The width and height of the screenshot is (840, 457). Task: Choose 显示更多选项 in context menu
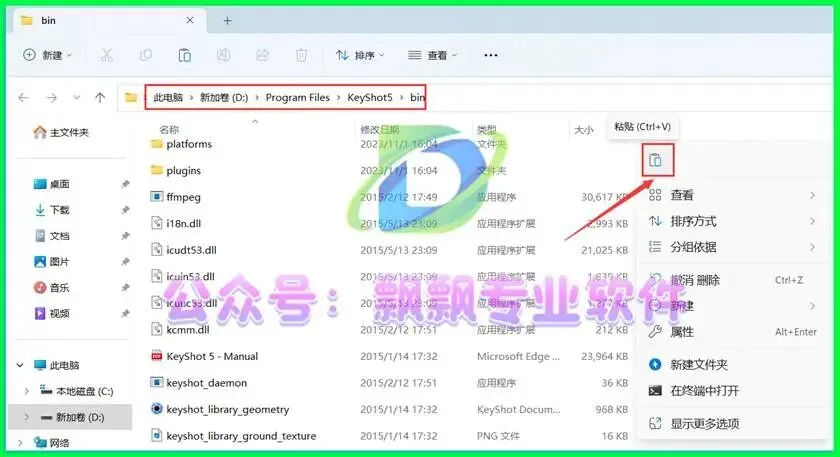(x=732, y=423)
